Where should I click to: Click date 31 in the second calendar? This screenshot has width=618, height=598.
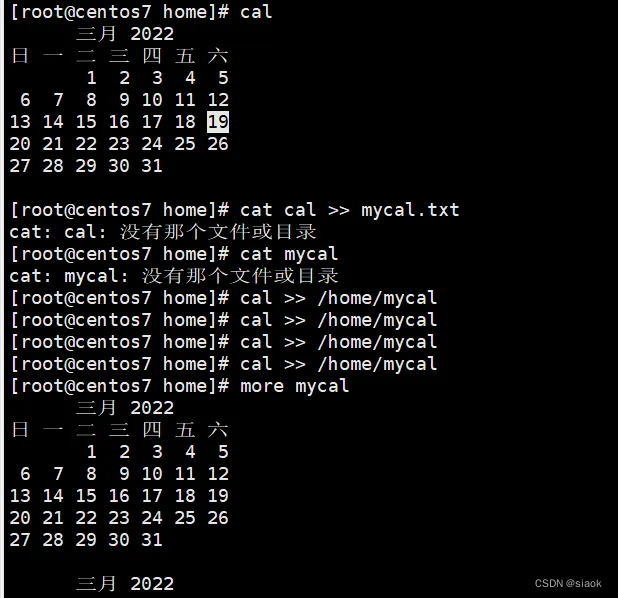pos(152,540)
